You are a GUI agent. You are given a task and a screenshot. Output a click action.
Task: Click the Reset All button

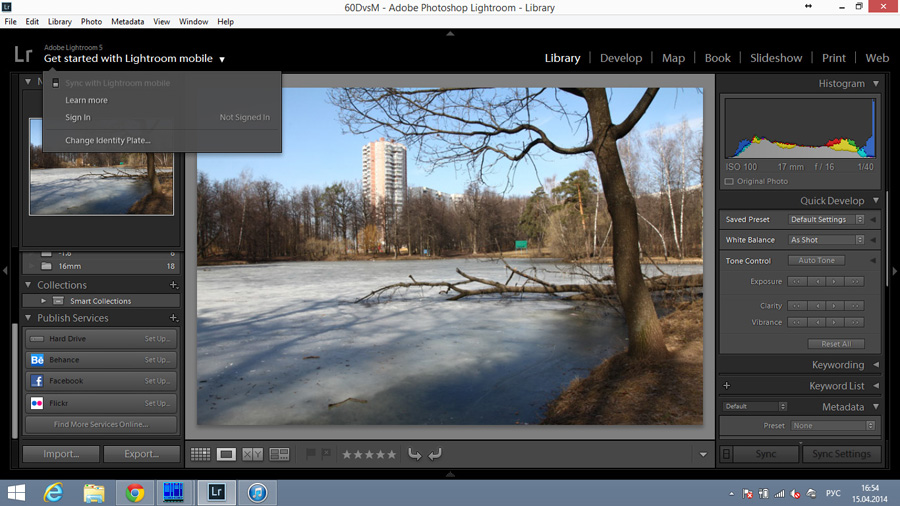tap(836, 344)
